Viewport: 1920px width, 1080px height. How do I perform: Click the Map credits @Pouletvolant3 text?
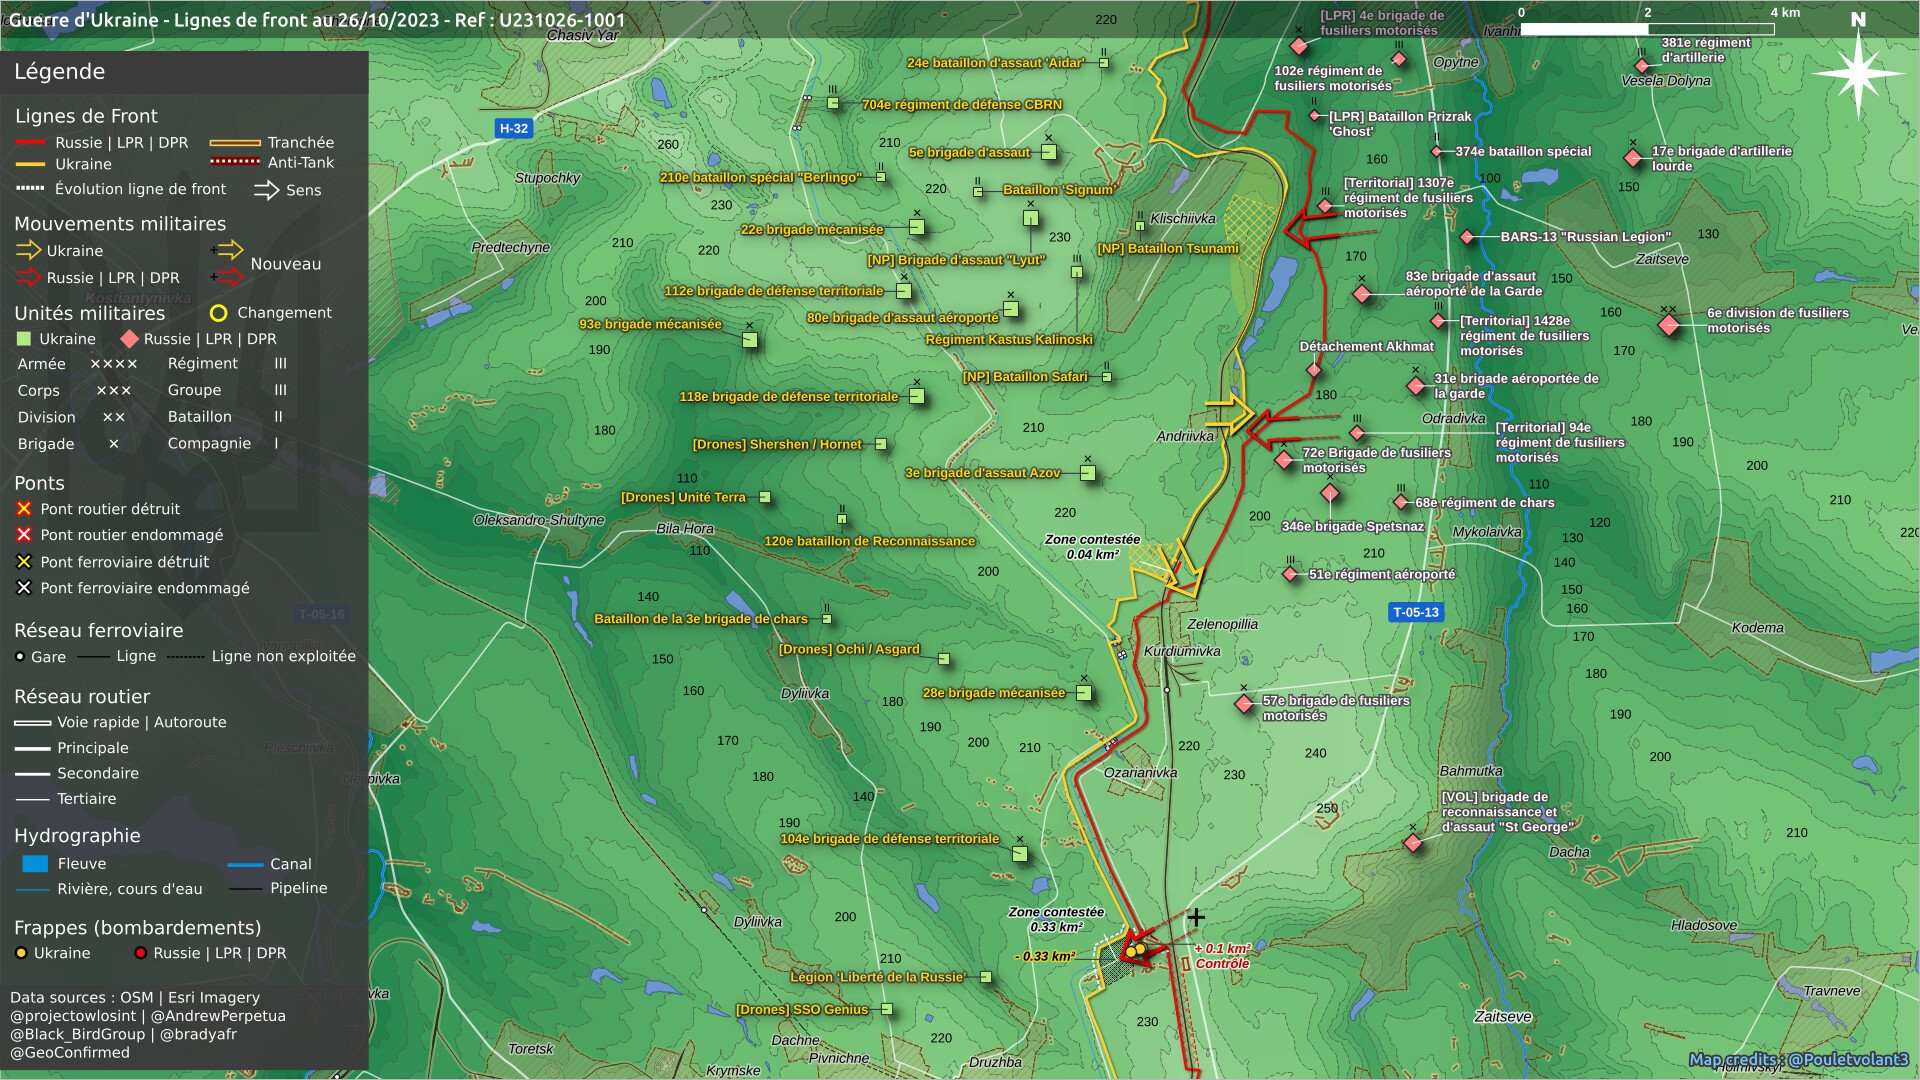(1798, 1060)
